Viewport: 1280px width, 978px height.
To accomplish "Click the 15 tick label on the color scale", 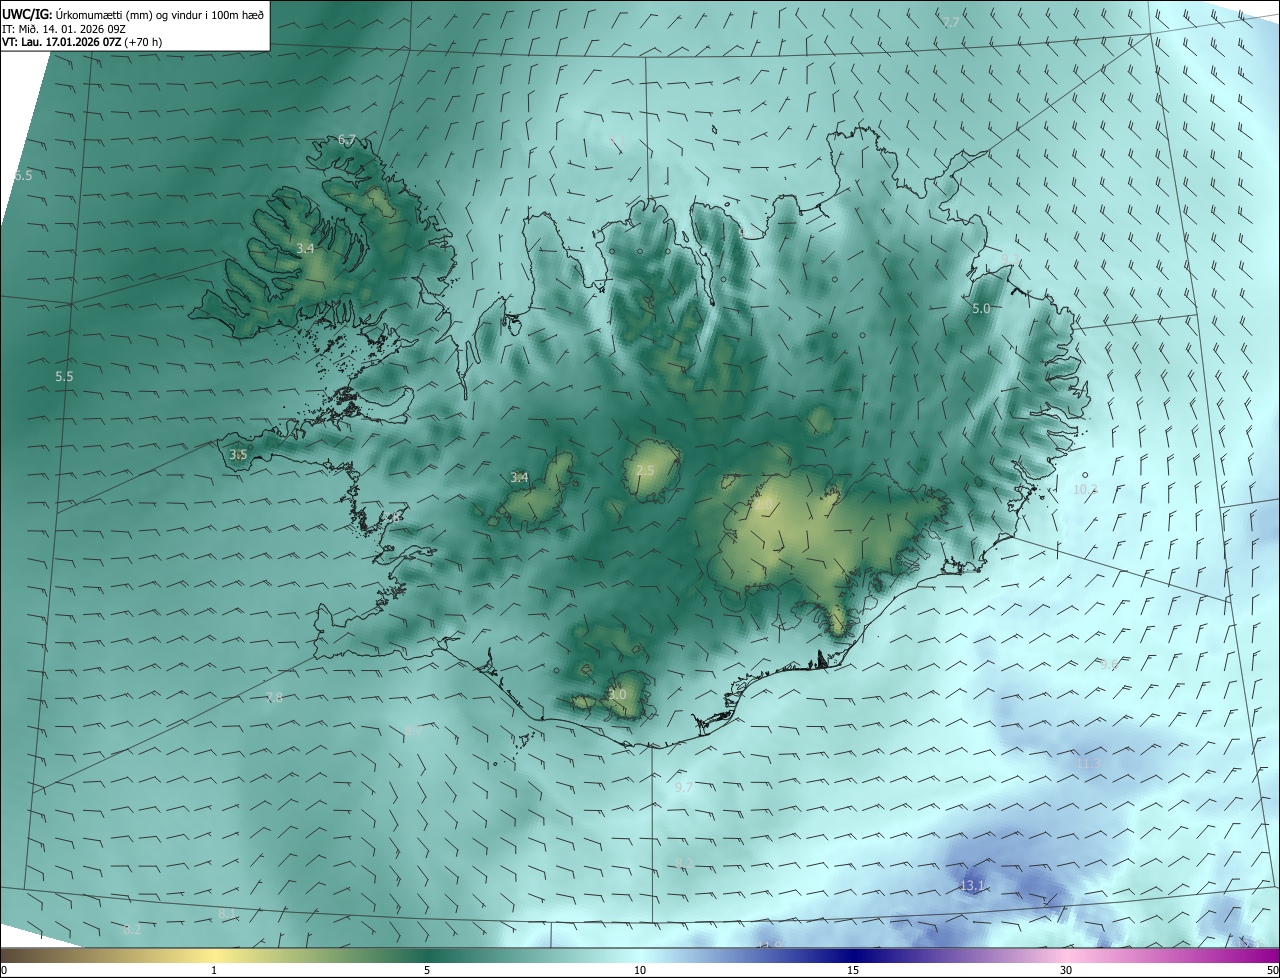I will click(853, 970).
